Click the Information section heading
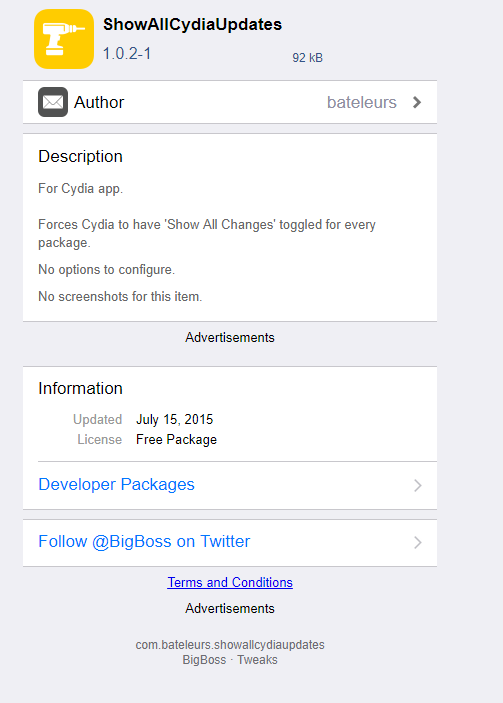 click(x=80, y=388)
